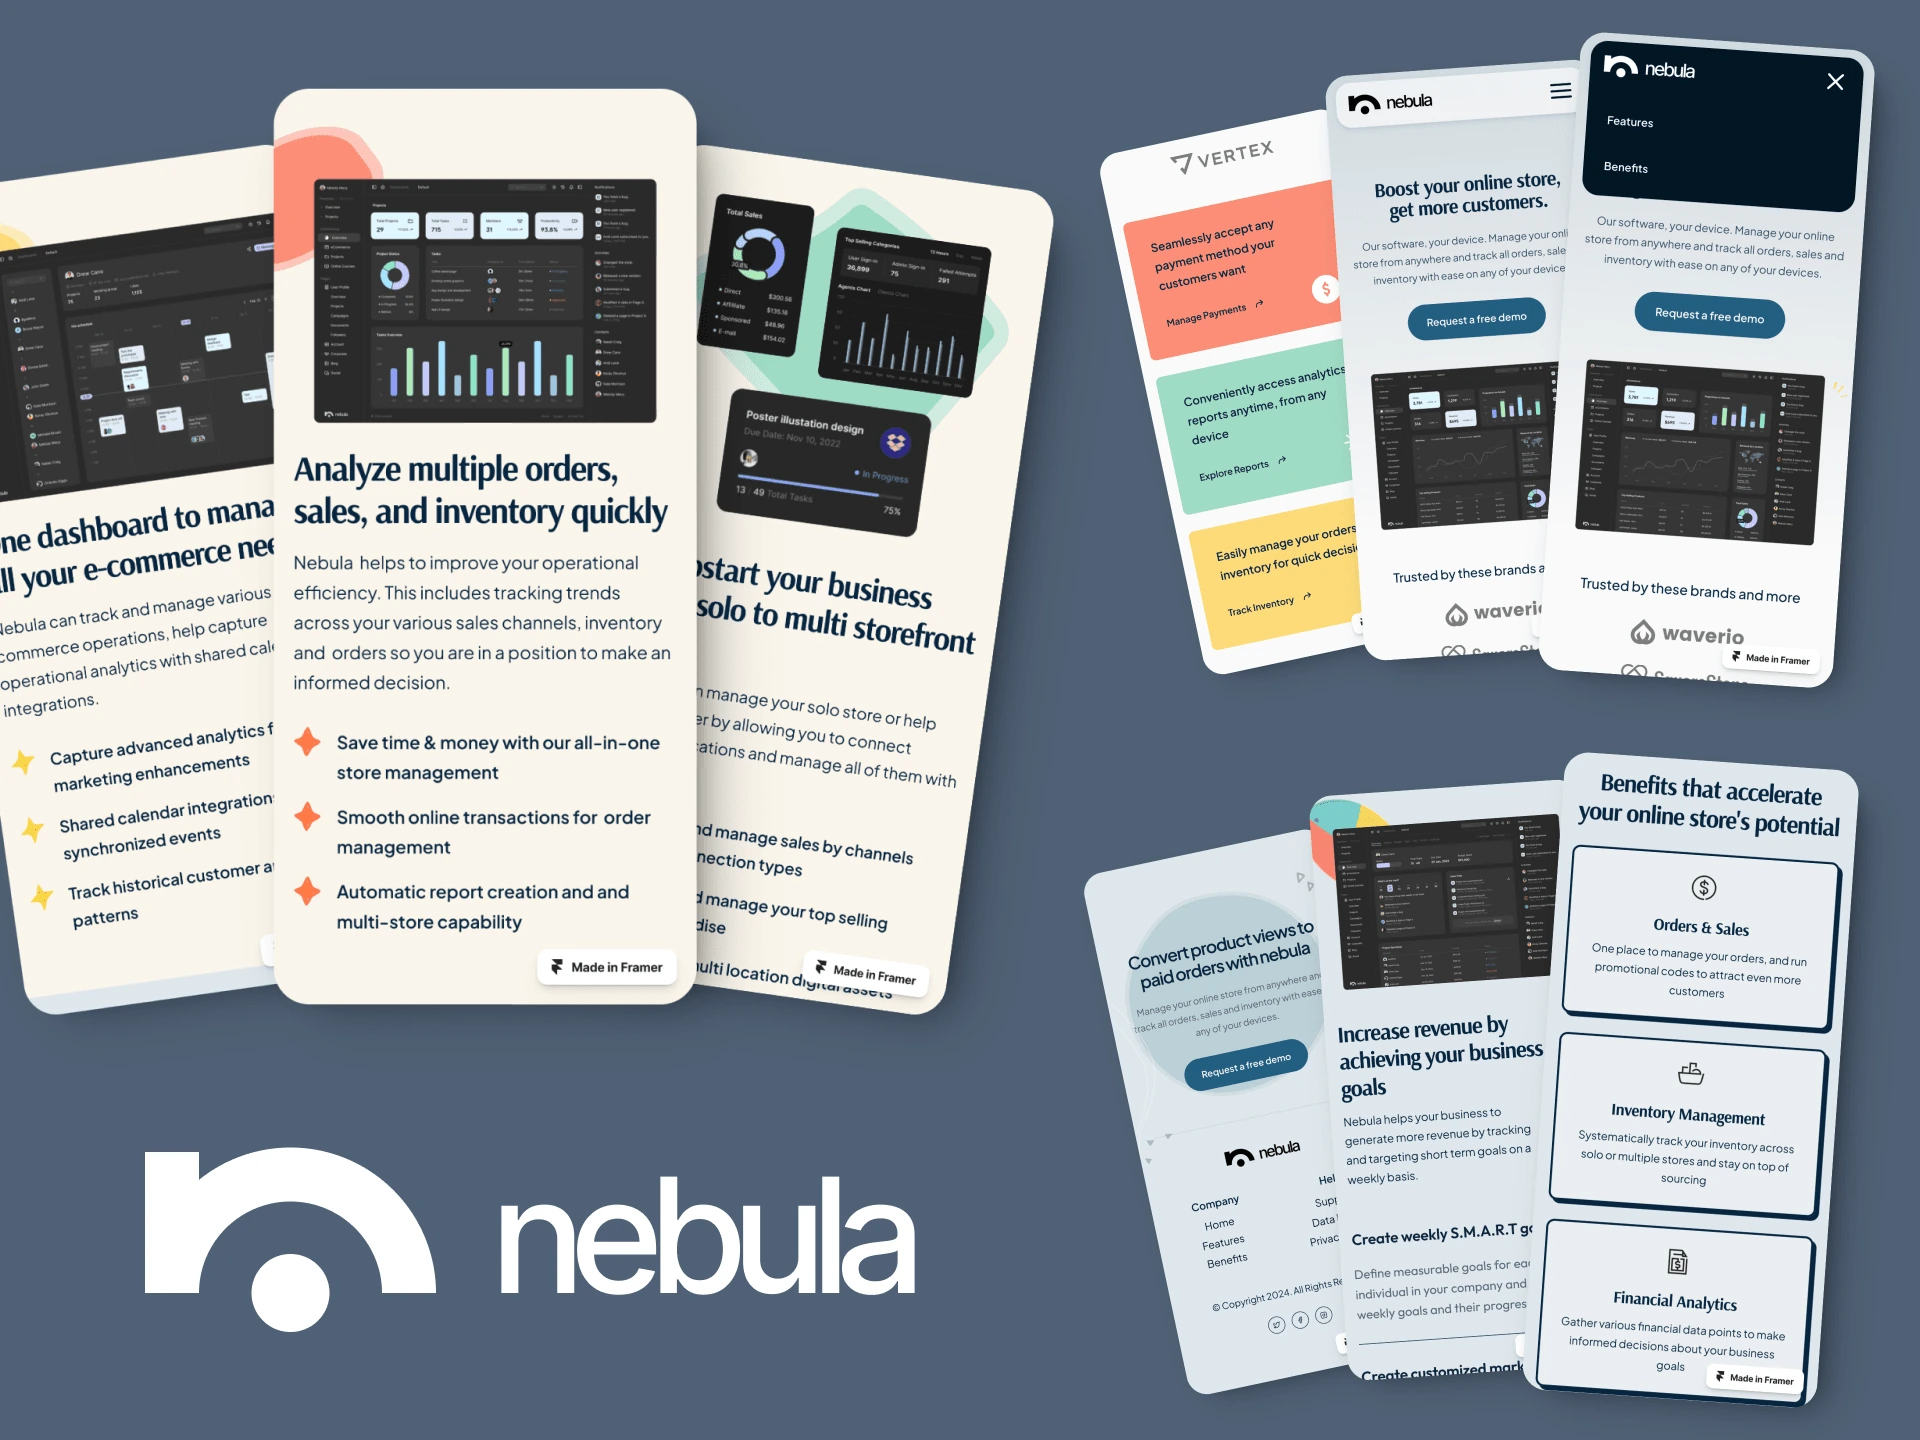Expand the Features navigation link
Viewport: 1920px width, 1440px height.
pyautogui.click(x=1631, y=121)
